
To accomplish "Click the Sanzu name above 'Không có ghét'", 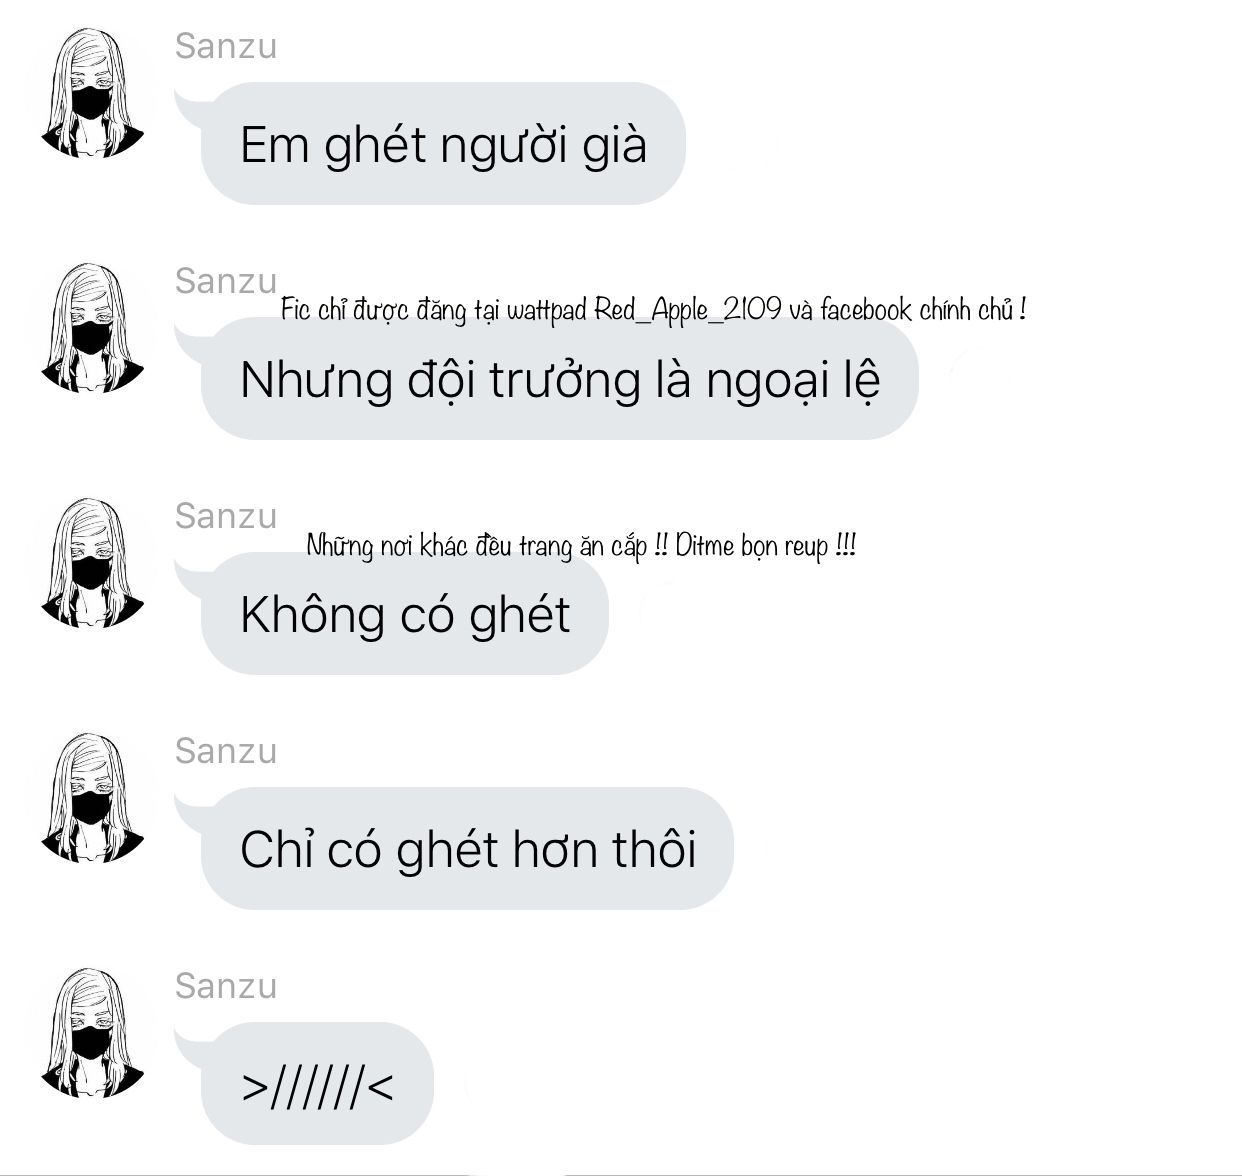I will point(226,516).
